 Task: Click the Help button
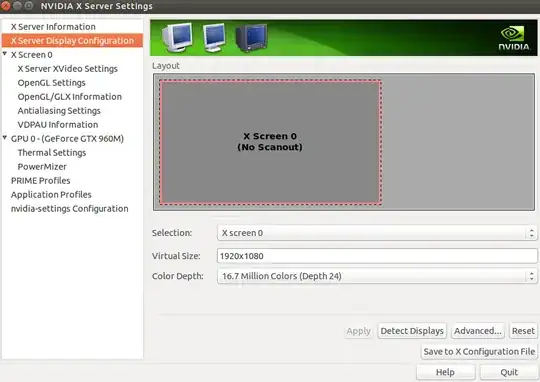click(445, 372)
